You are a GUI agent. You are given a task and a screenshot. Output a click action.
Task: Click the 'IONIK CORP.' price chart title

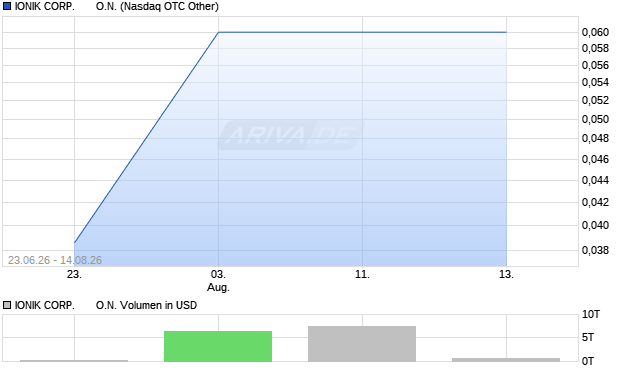(45, 6)
